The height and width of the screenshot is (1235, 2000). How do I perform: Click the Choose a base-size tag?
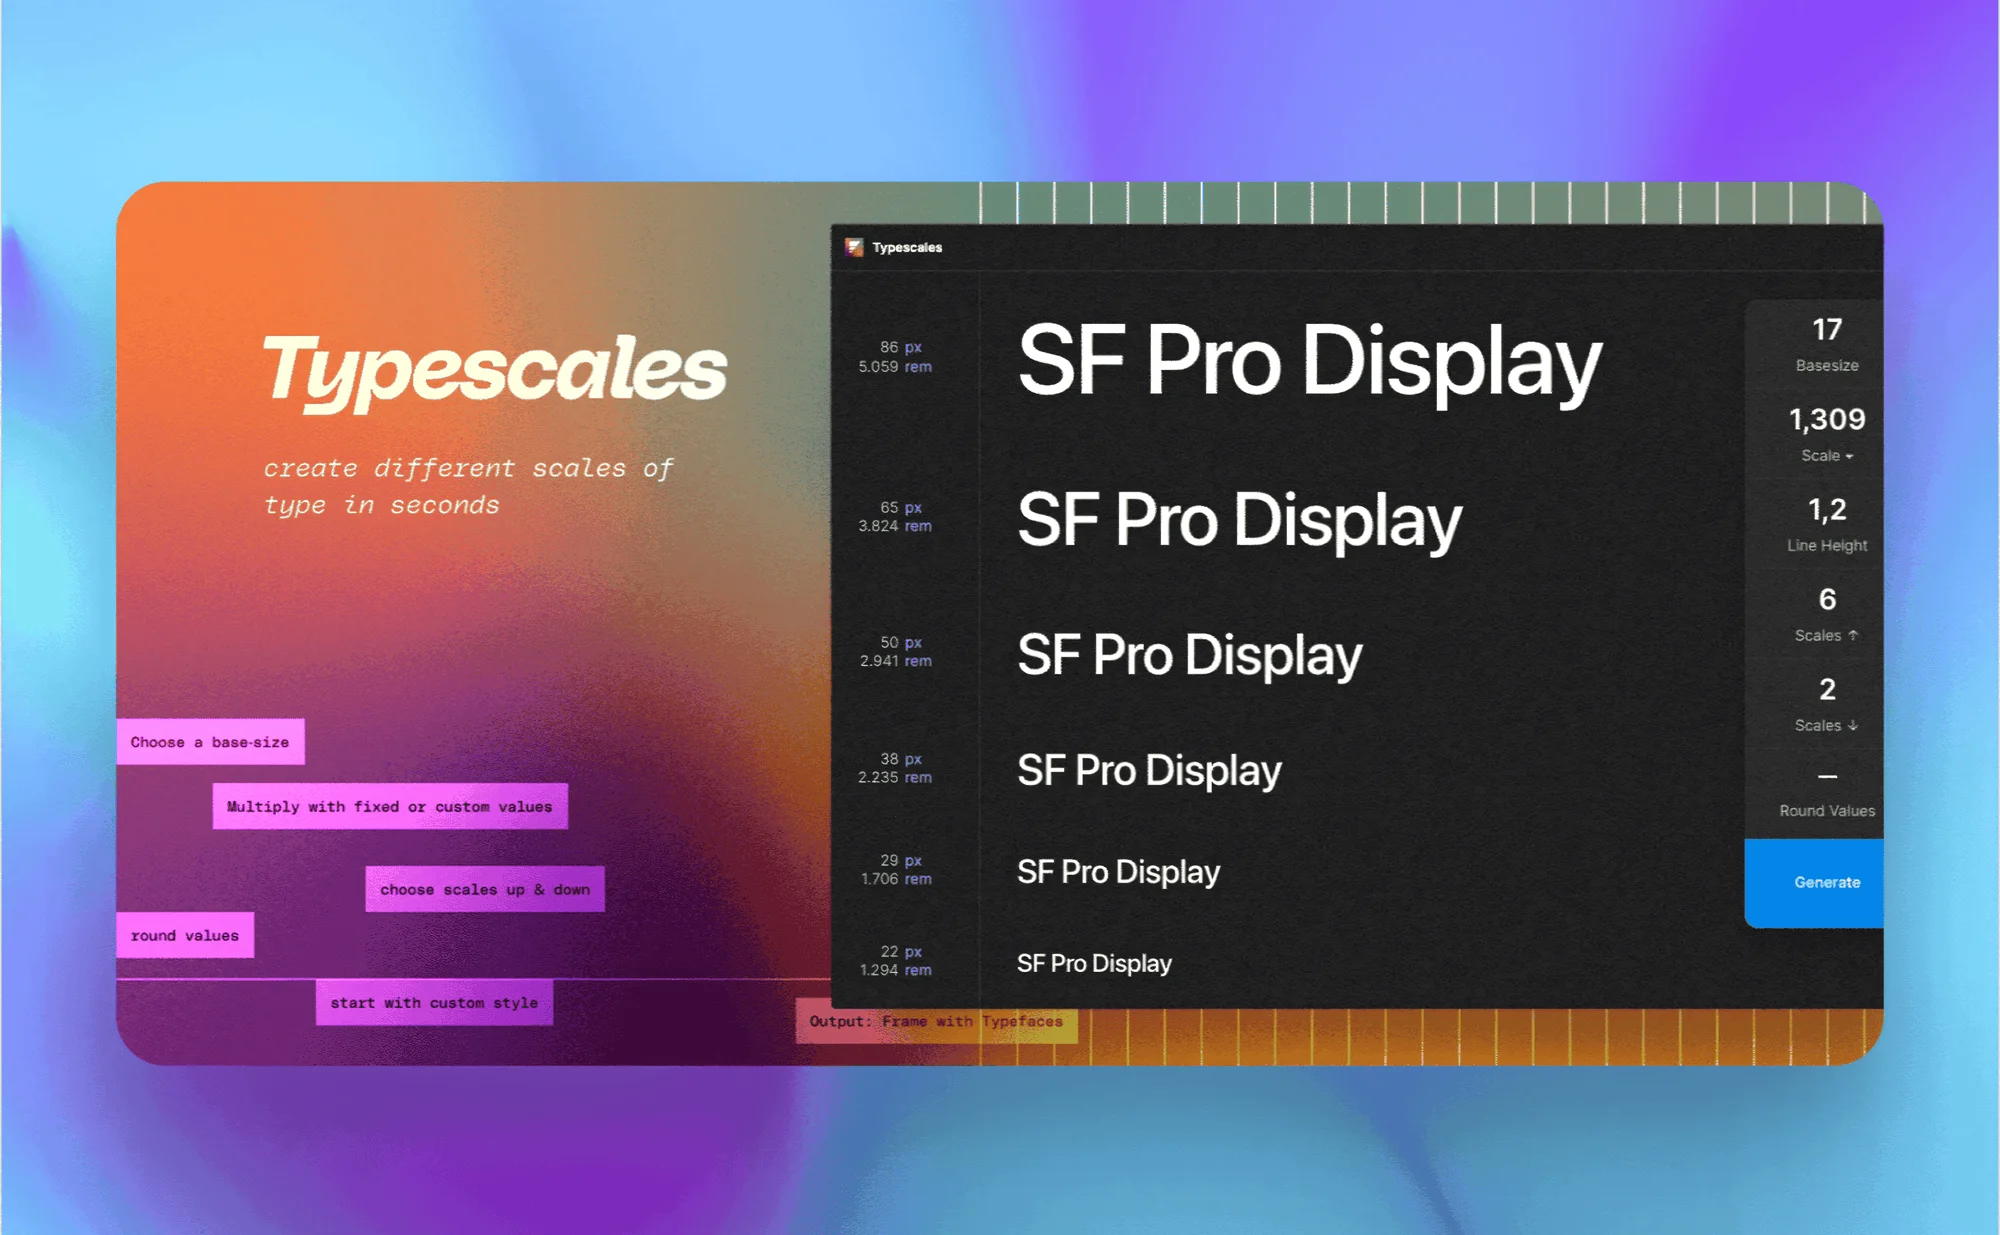coord(210,742)
